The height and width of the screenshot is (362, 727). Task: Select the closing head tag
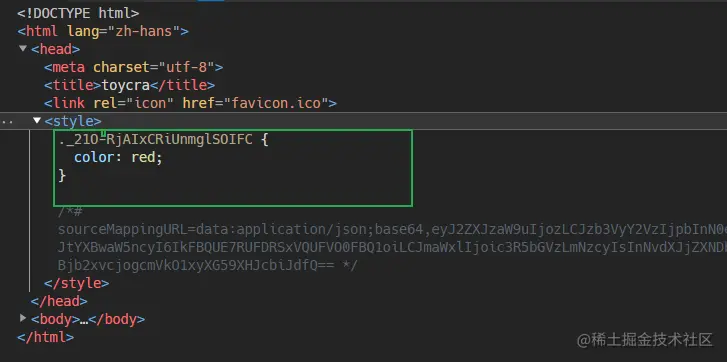[59, 301]
